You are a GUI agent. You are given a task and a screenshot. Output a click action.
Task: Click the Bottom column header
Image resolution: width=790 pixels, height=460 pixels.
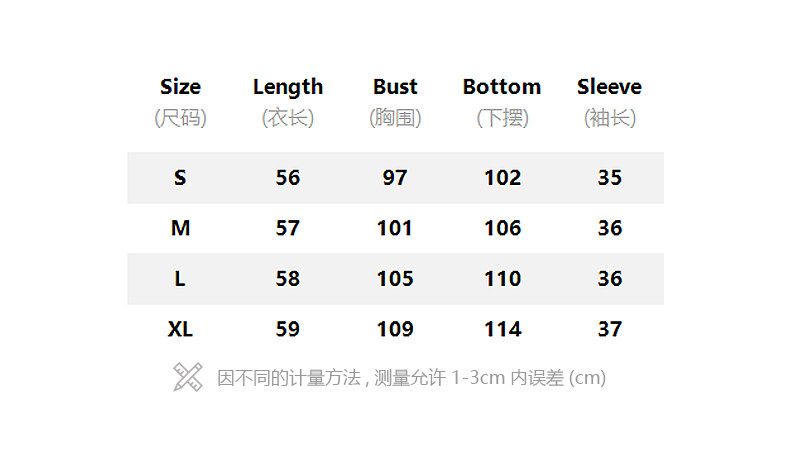(x=502, y=87)
